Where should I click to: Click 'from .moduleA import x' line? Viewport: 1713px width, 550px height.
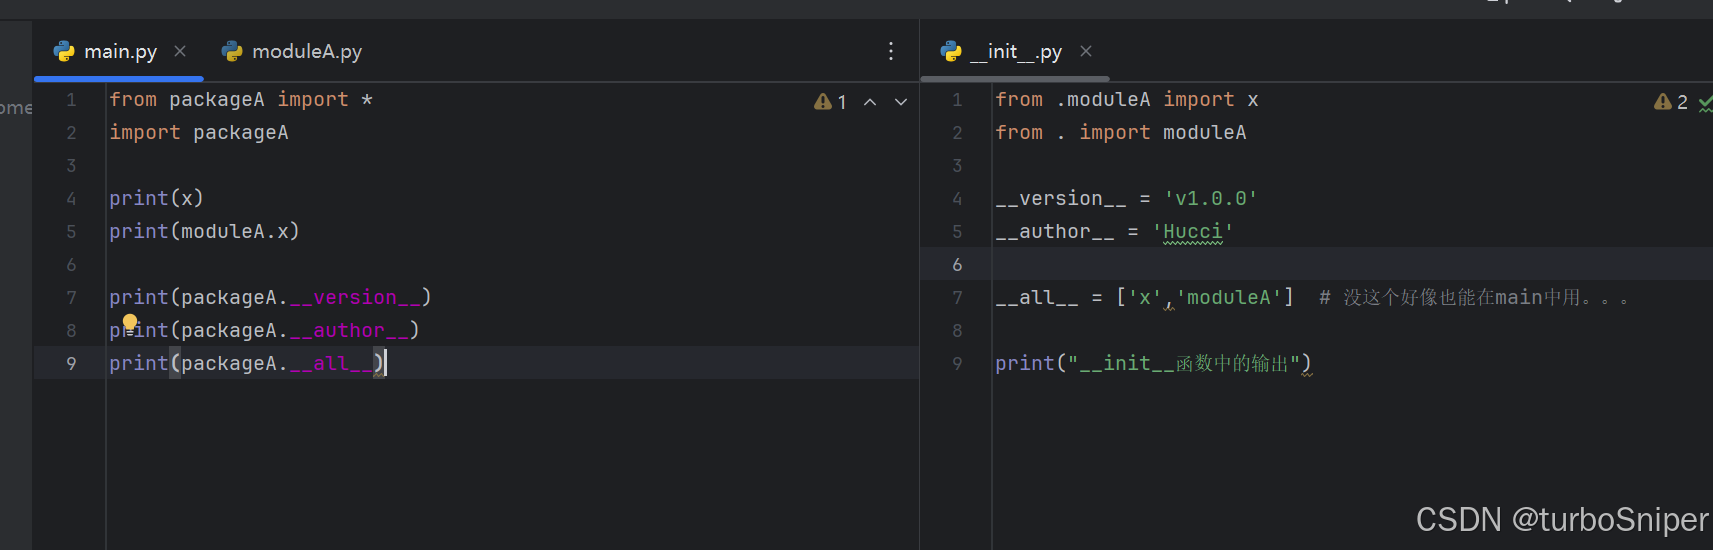(1127, 100)
